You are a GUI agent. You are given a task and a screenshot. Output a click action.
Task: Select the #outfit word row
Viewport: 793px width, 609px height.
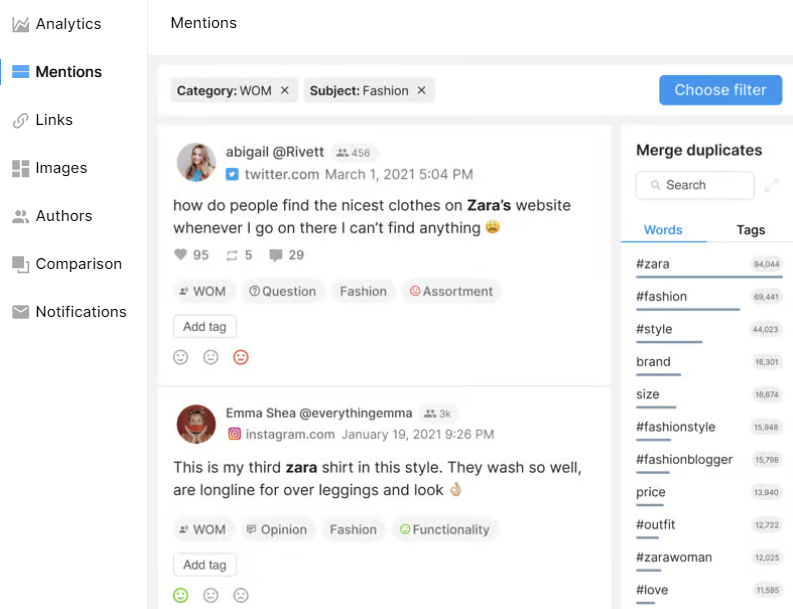coord(709,528)
